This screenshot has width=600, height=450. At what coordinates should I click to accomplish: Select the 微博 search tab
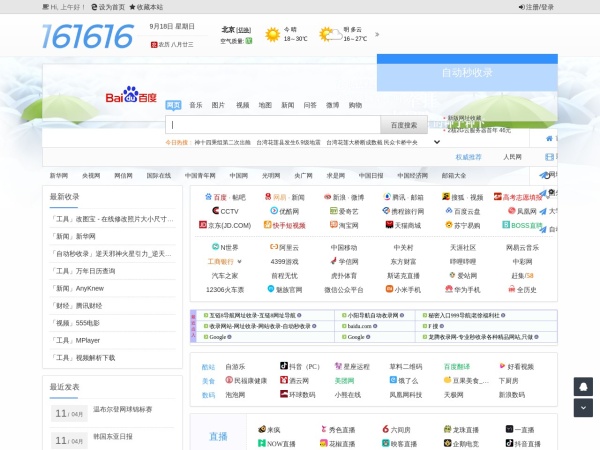pos(333,105)
